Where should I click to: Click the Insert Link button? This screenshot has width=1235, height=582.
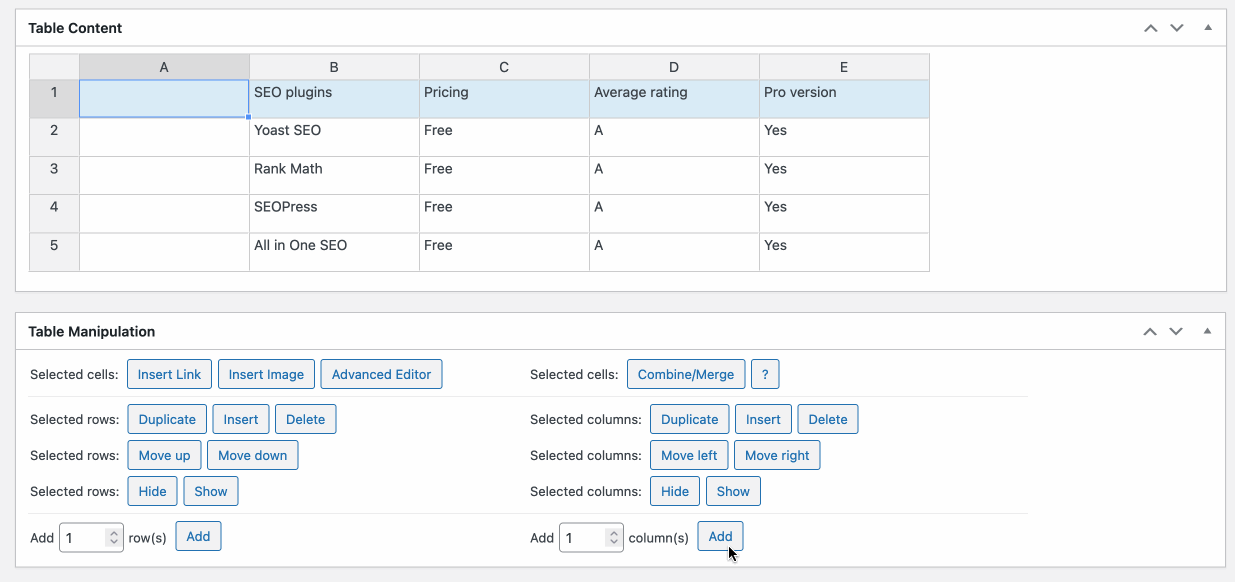(x=169, y=374)
